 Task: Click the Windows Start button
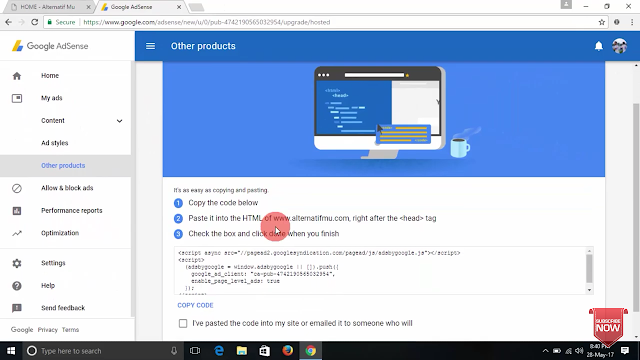coord(11,351)
